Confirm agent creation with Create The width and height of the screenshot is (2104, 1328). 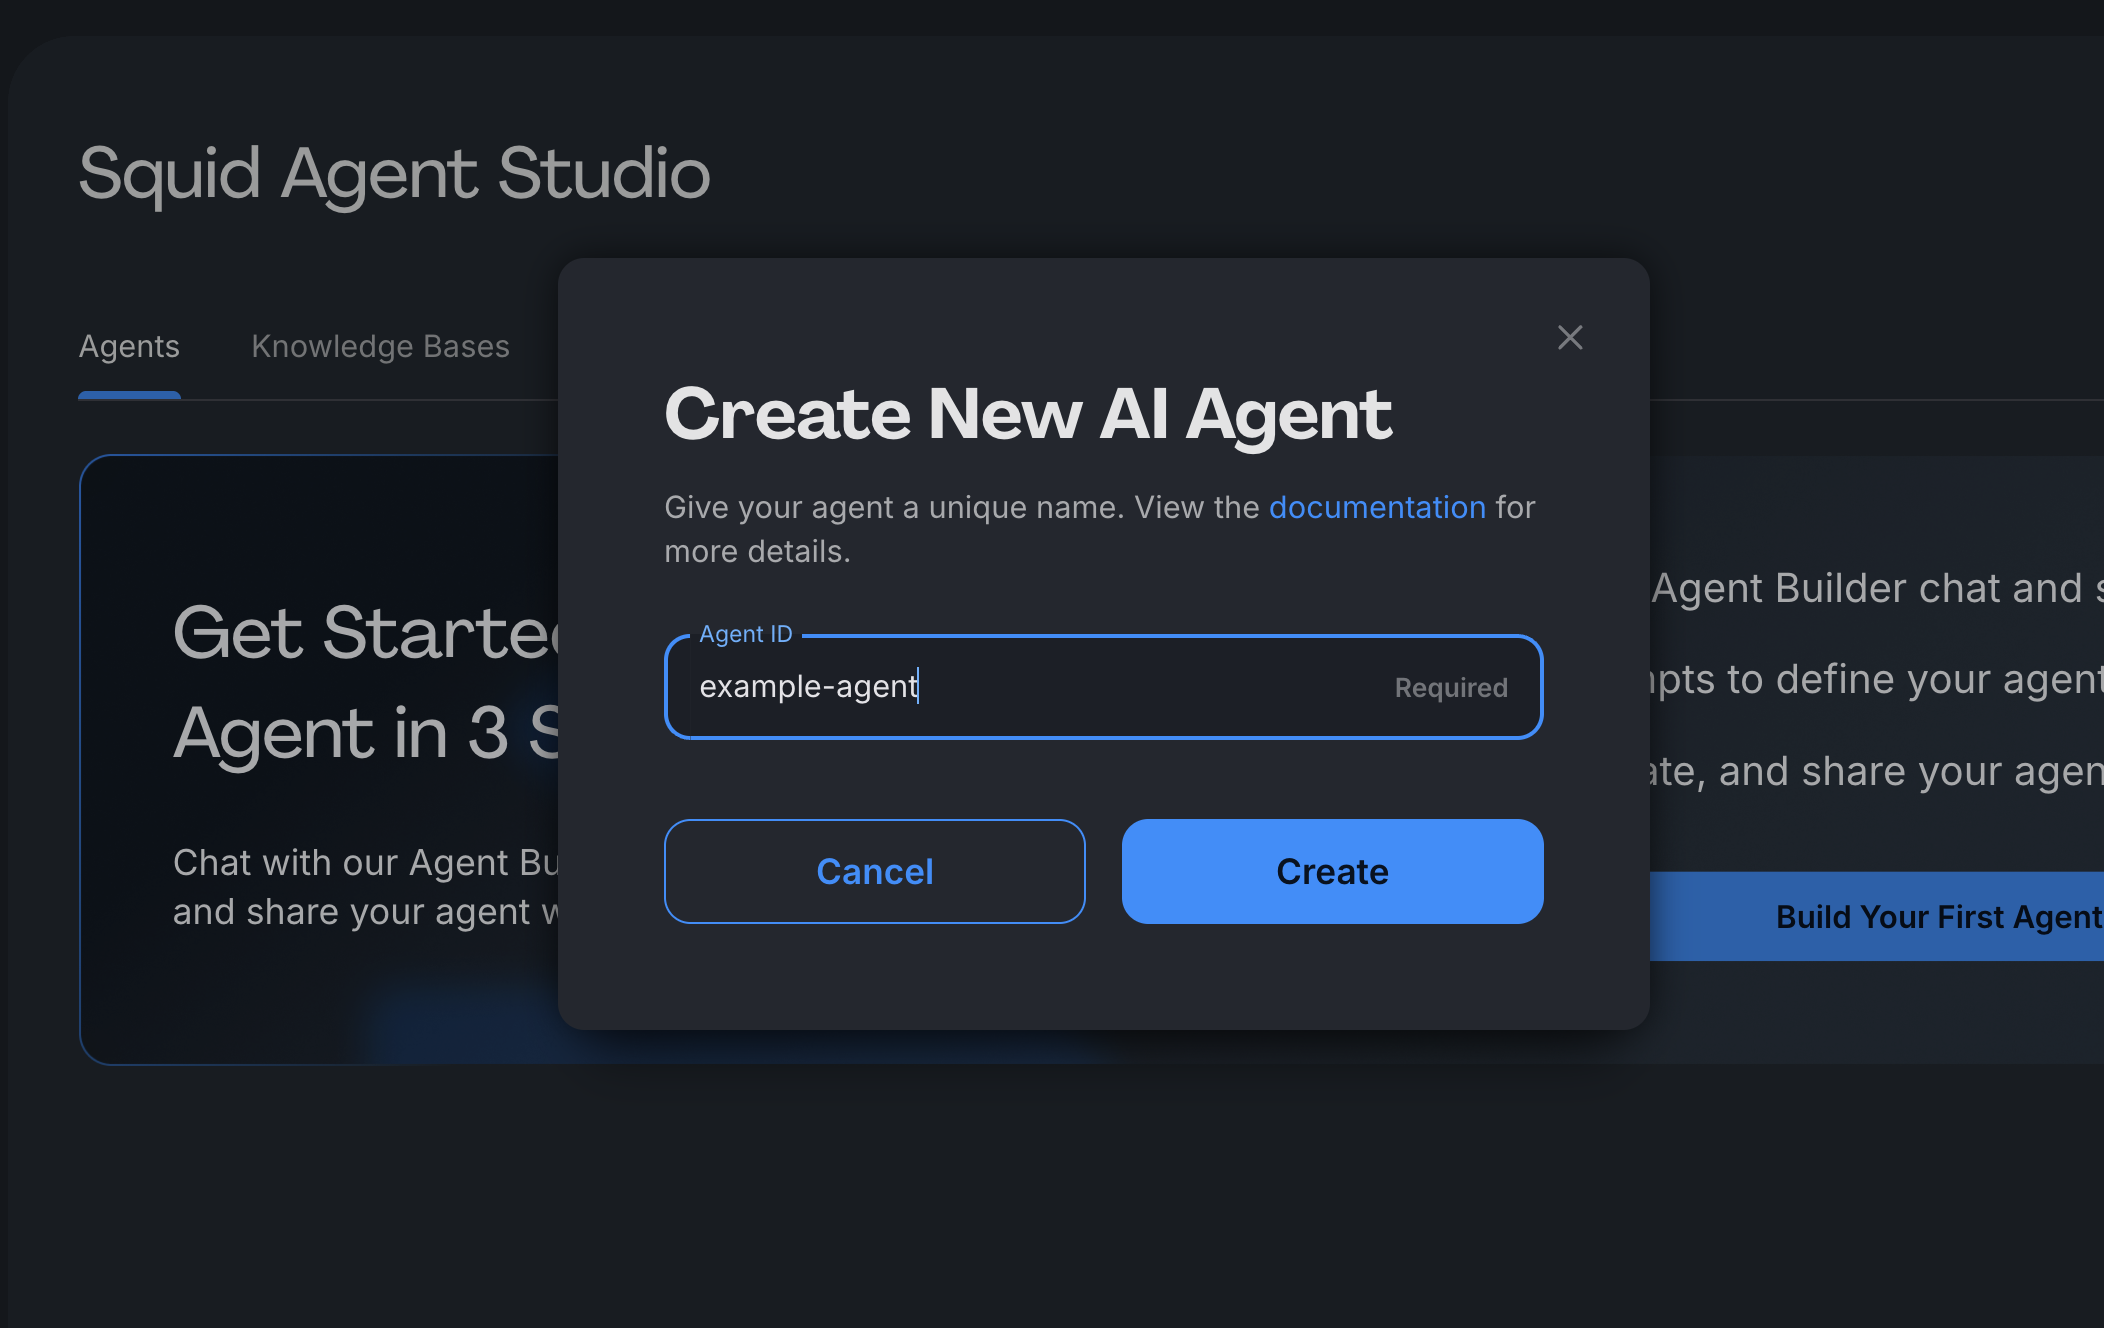pos(1331,871)
